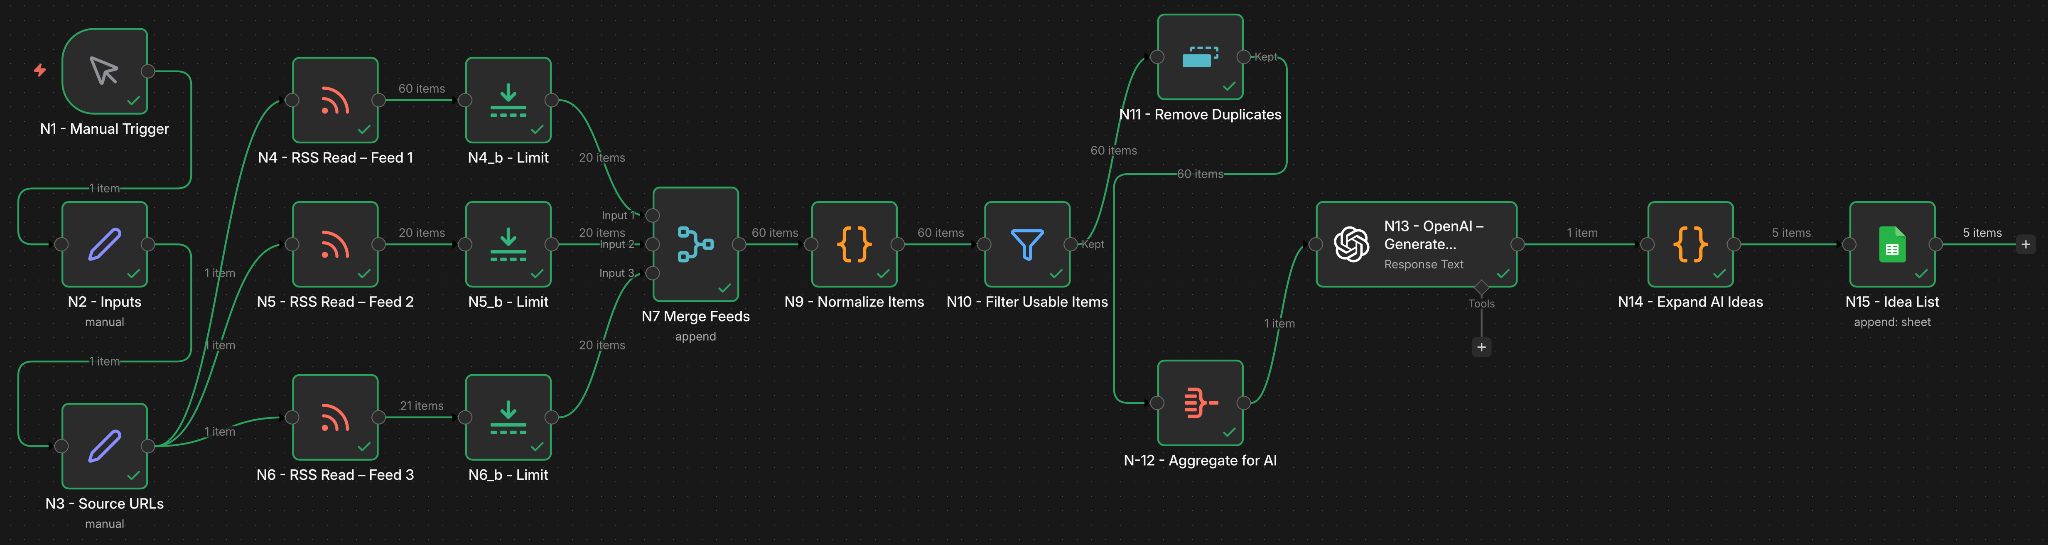This screenshot has width=2048, height=545.
Task: Click the '21 items' connection label
Action: coord(422,406)
